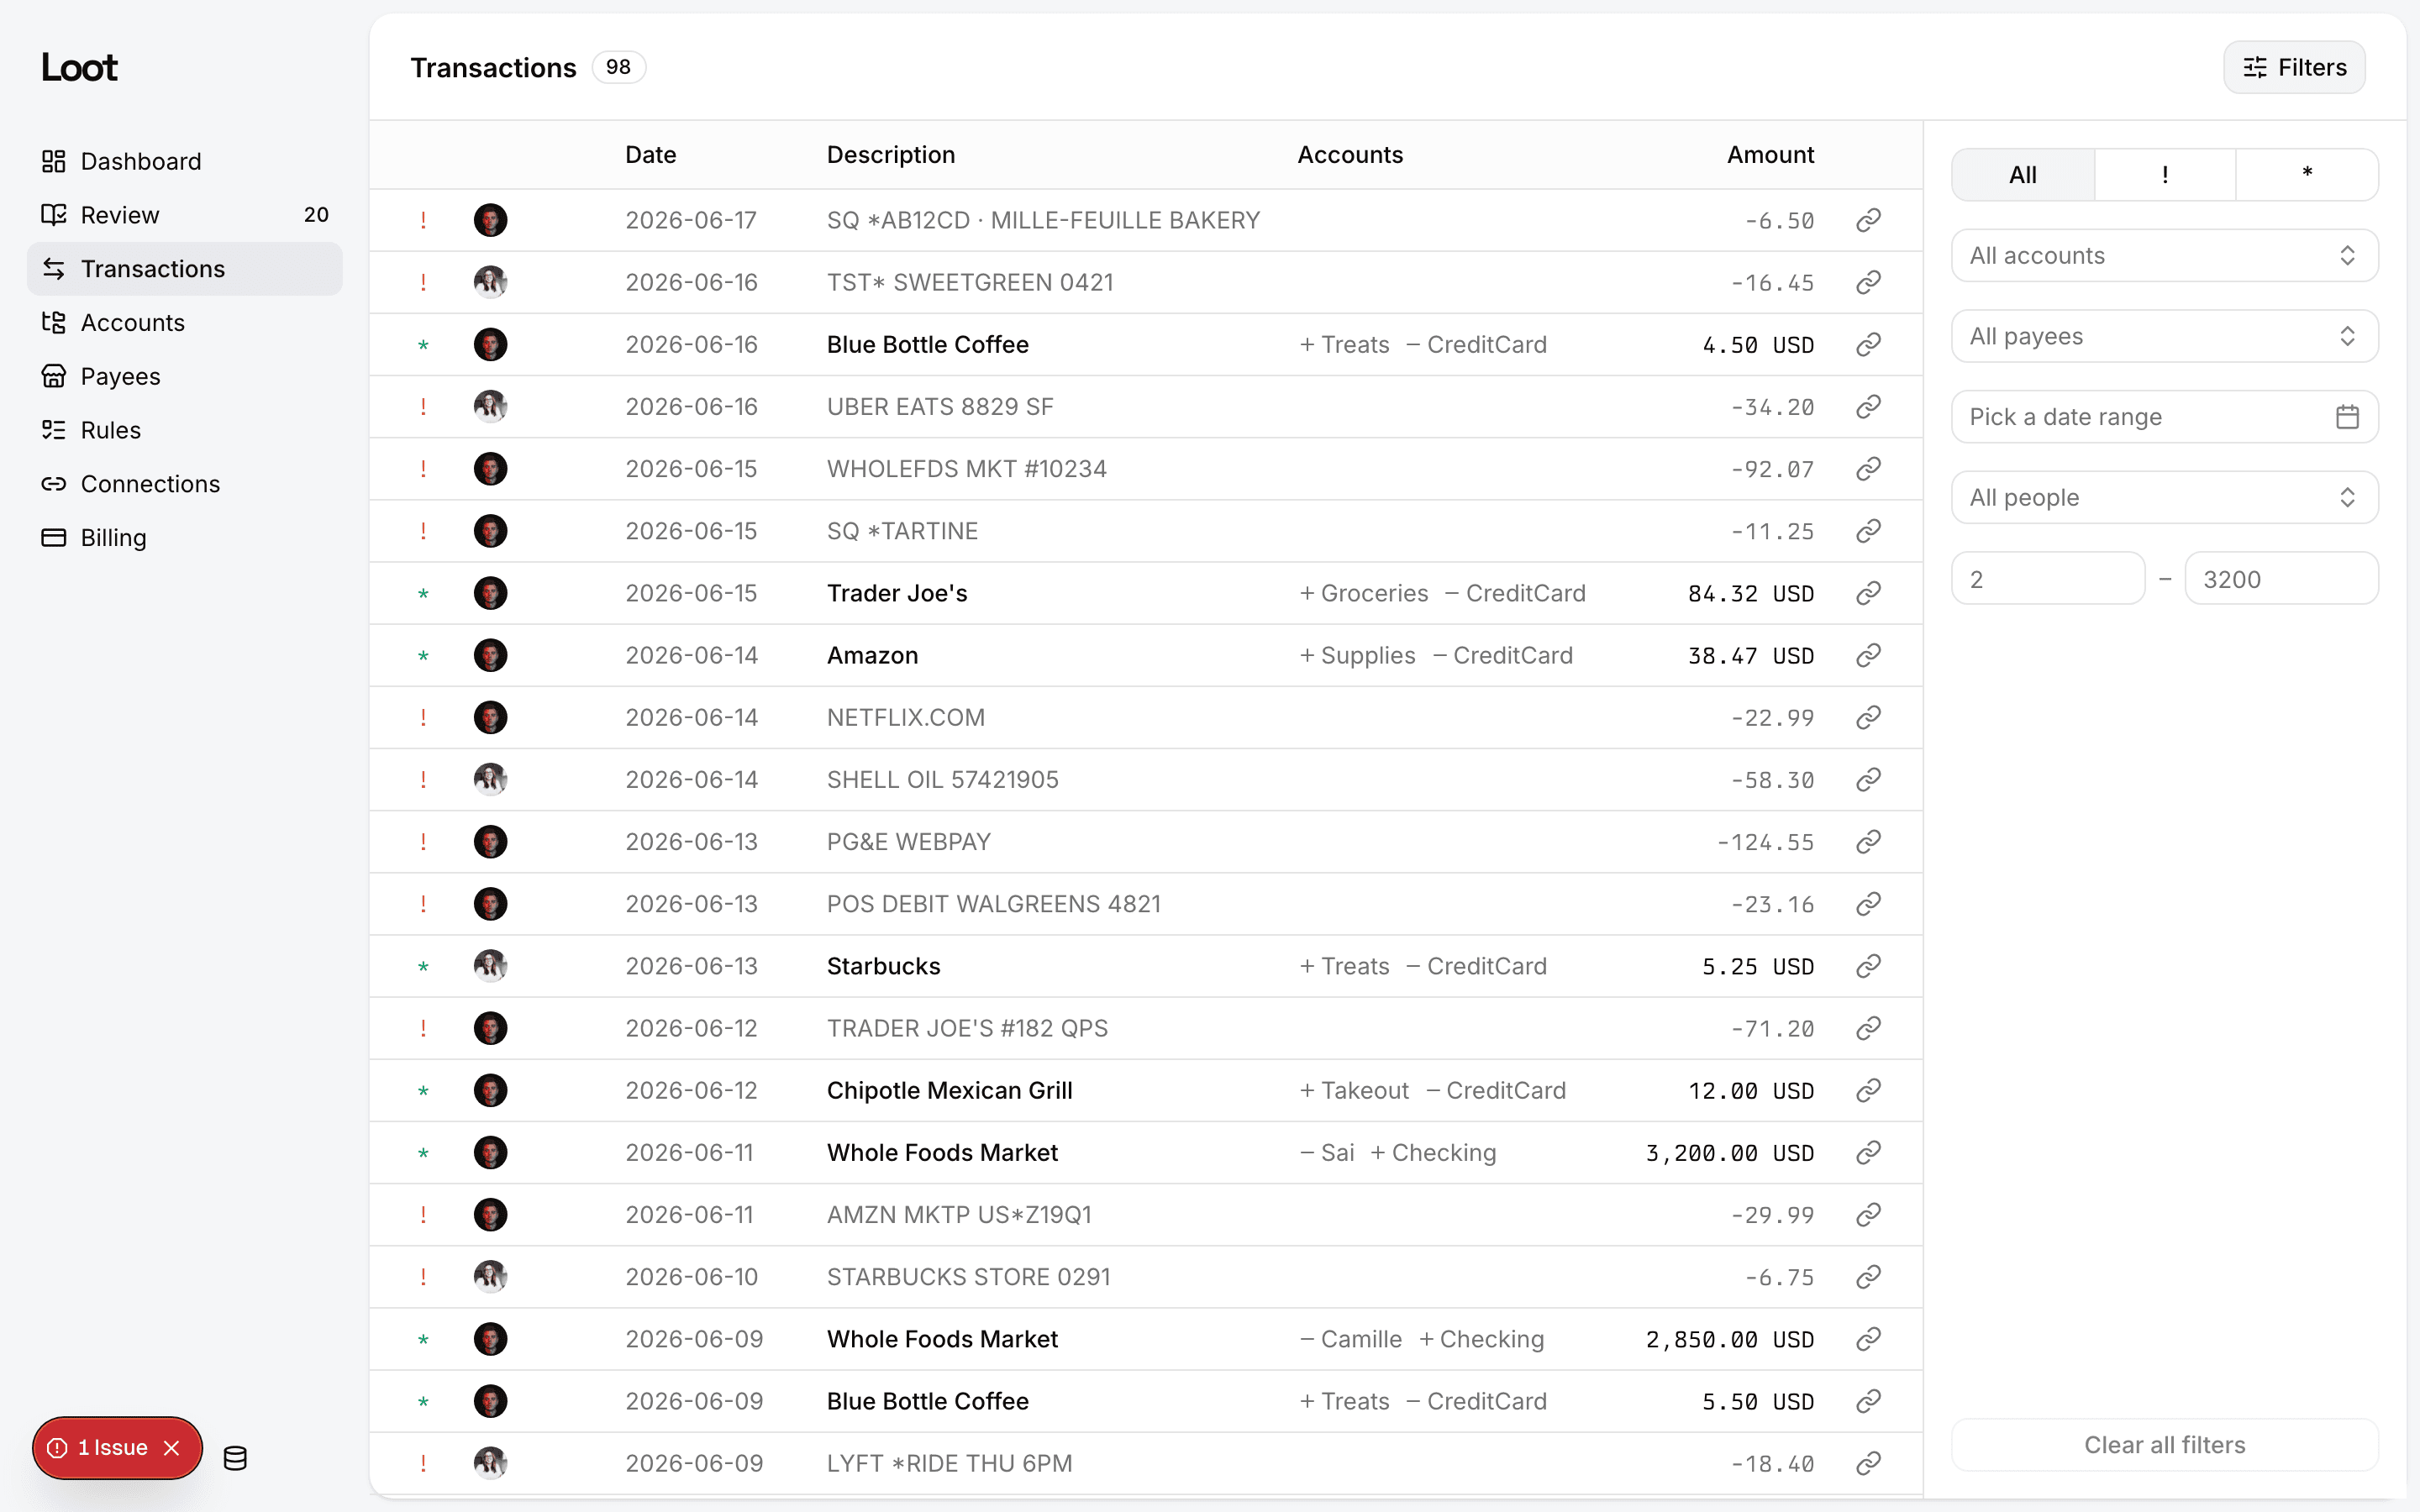Click link icon for LYFT *RIDE THU 6PM
This screenshot has height=1512, width=2420.
coord(1868,1463)
